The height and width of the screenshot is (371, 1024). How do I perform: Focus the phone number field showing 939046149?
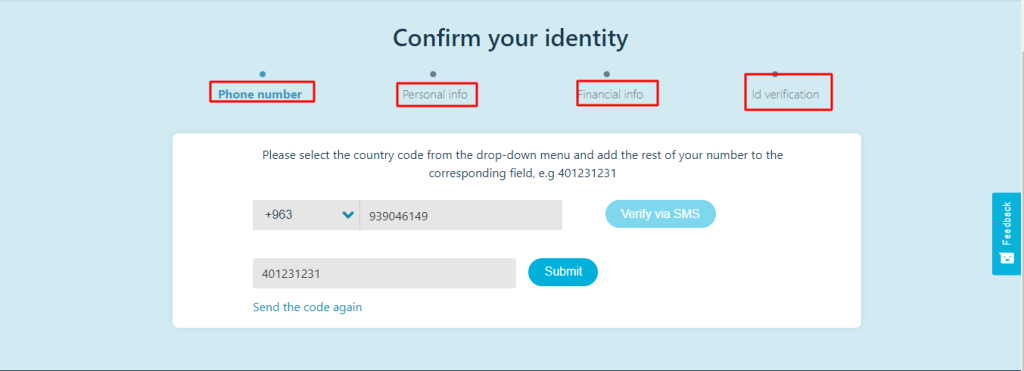click(x=461, y=215)
